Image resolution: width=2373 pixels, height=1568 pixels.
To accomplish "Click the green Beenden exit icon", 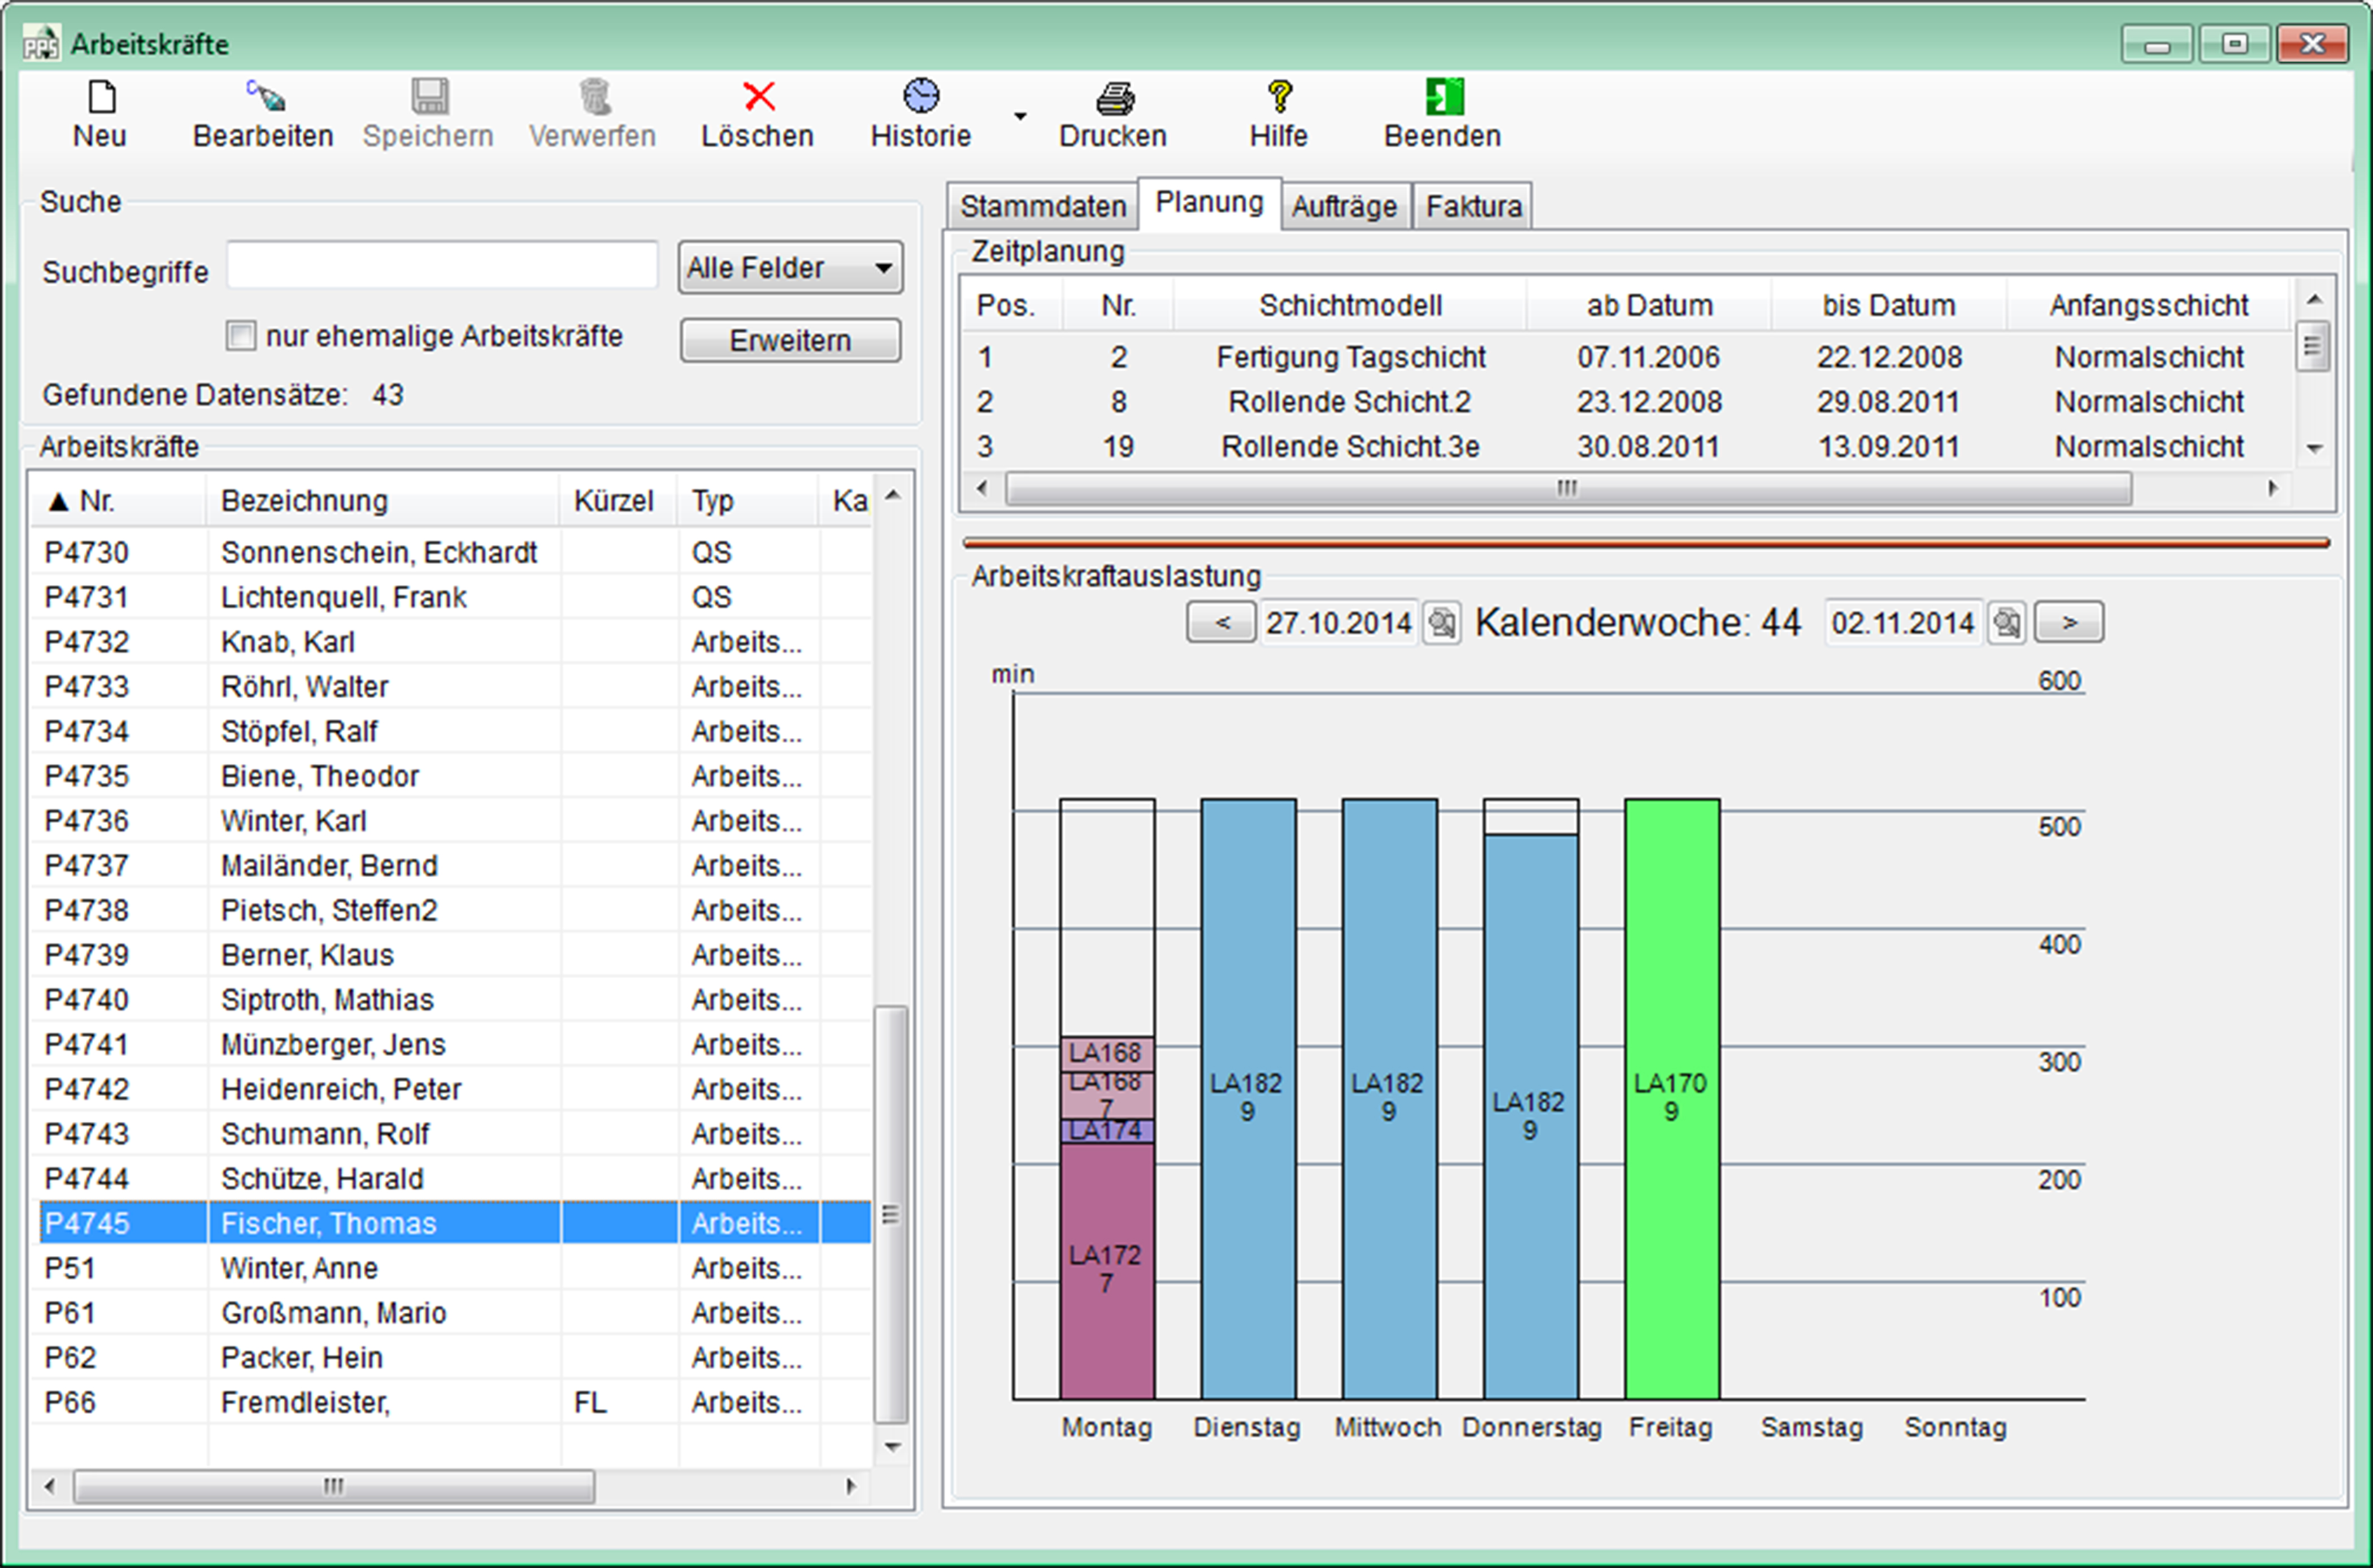I will tap(1444, 97).
